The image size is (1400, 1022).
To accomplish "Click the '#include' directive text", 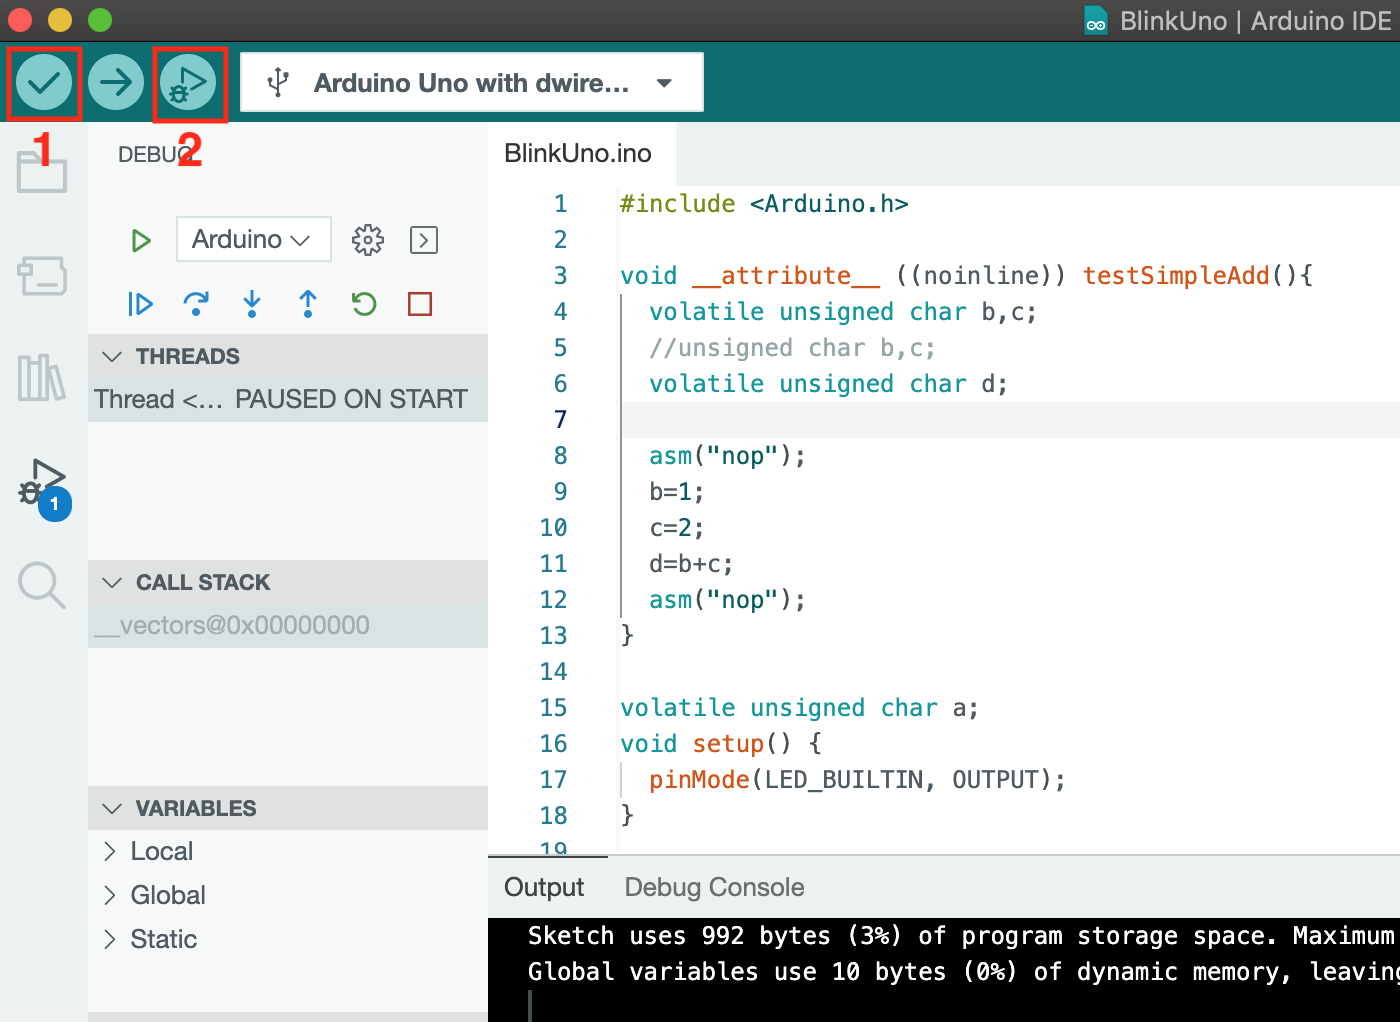I will coord(677,204).
